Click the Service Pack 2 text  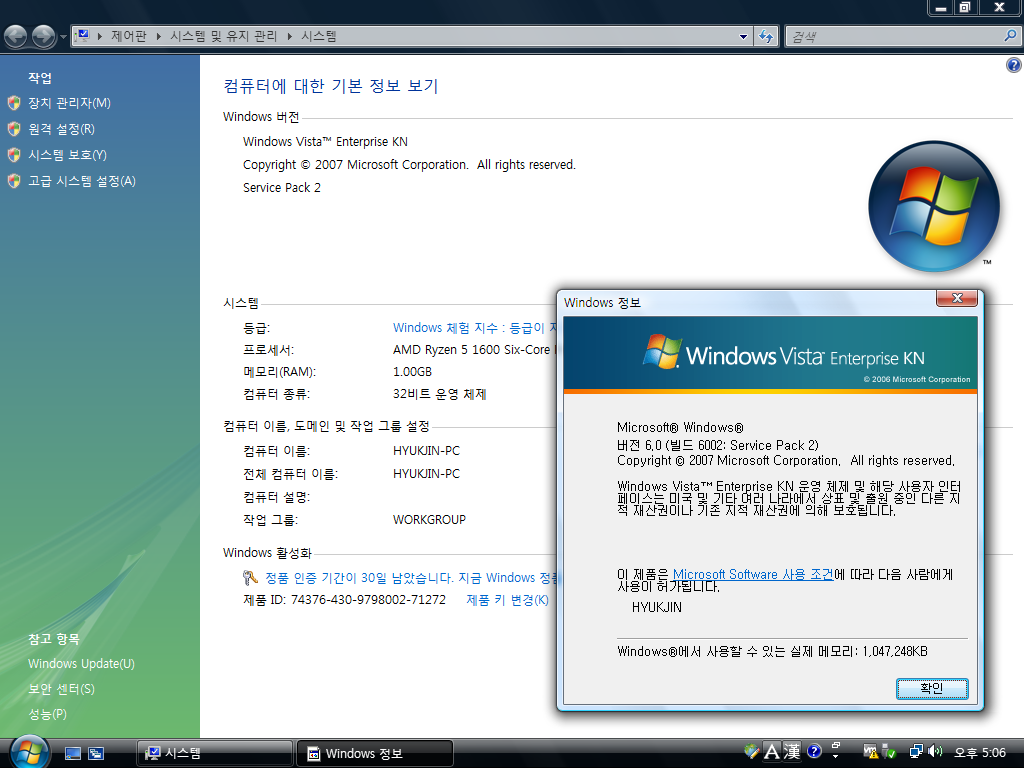(282, 187)
